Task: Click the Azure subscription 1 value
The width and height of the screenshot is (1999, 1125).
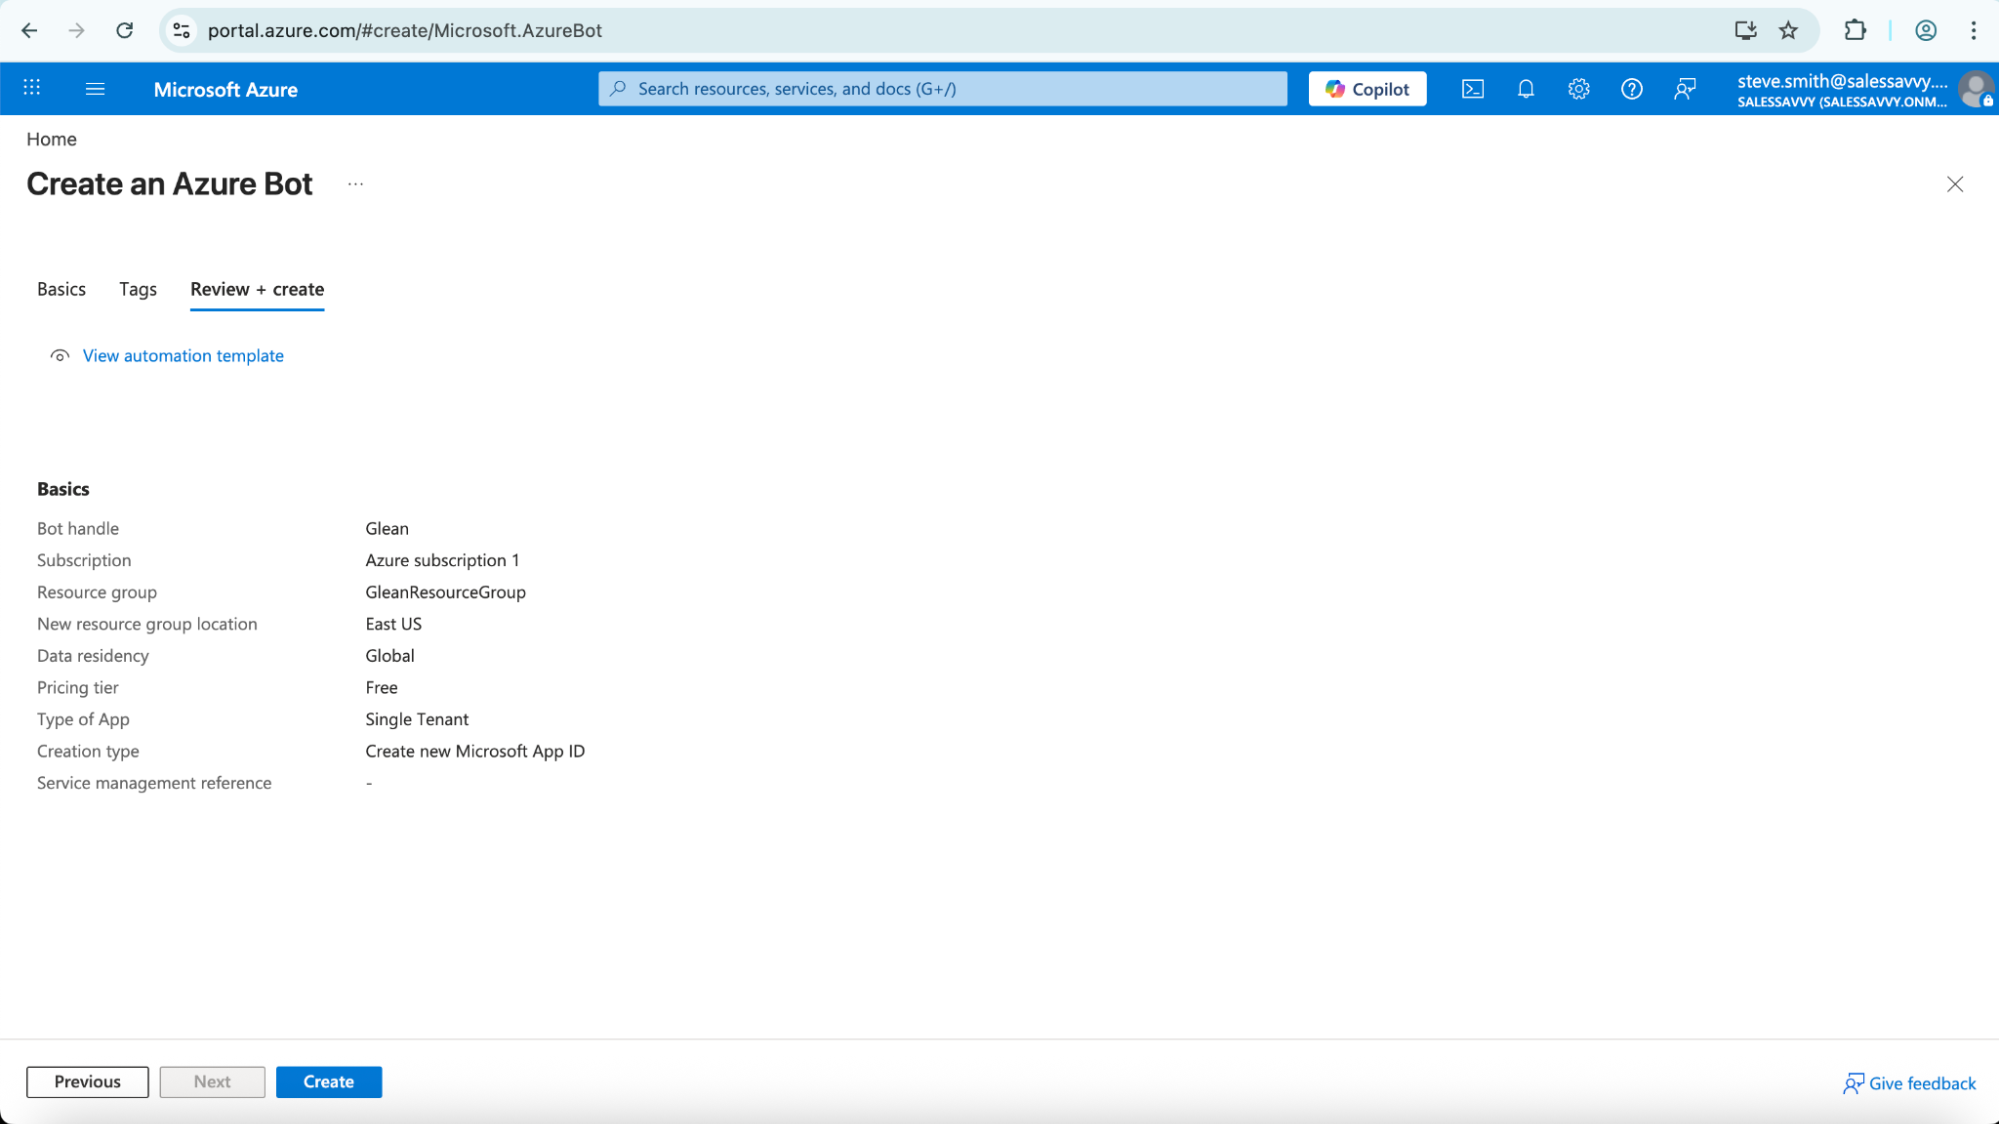Action: (442, 560)
